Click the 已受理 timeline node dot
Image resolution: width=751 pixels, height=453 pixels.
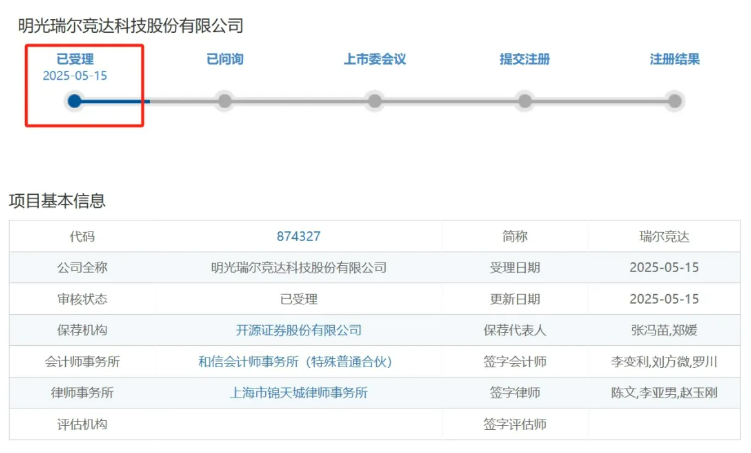pyautogui.click(x=75, y=101)
